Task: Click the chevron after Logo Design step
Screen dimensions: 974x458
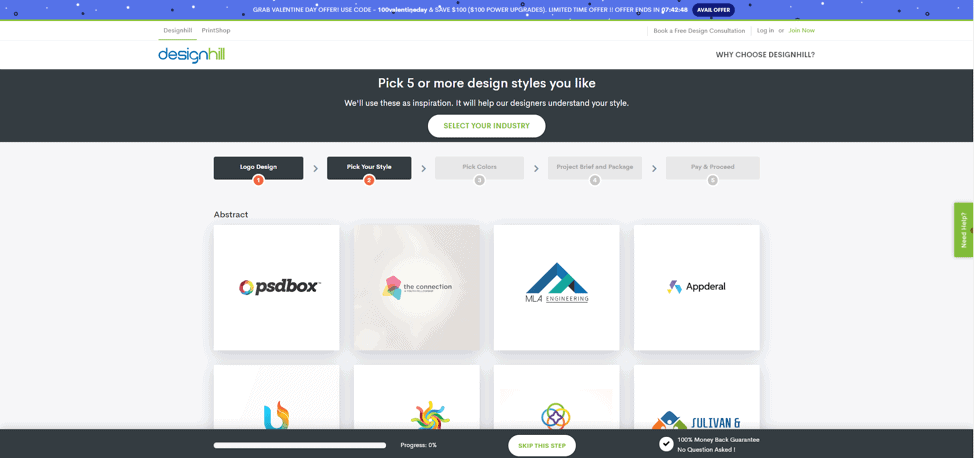Action: (x=316, y=168)
